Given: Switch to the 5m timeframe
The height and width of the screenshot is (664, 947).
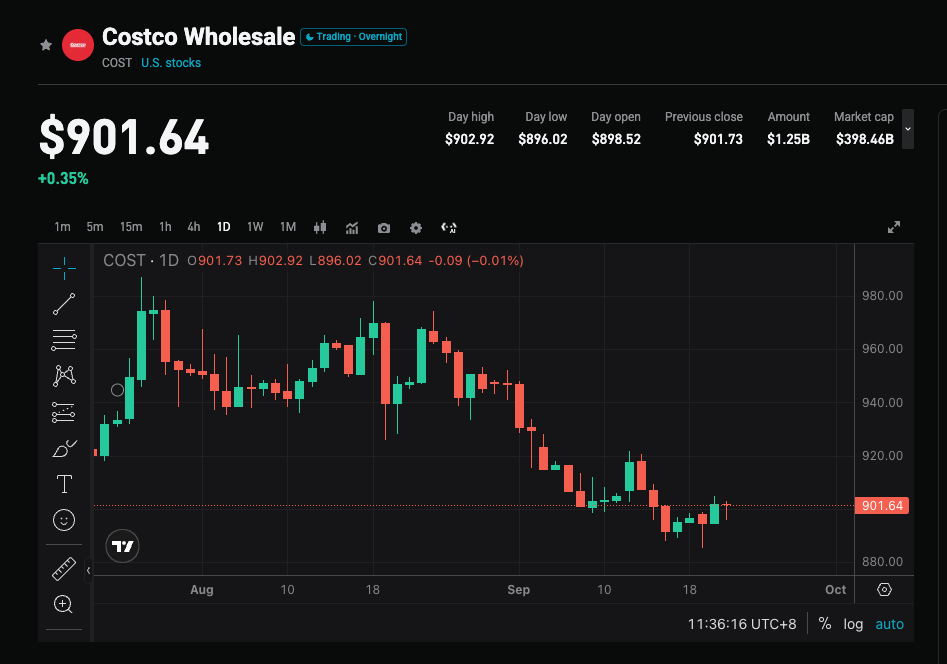Looking at the screenshot, I should pos(95,227).
